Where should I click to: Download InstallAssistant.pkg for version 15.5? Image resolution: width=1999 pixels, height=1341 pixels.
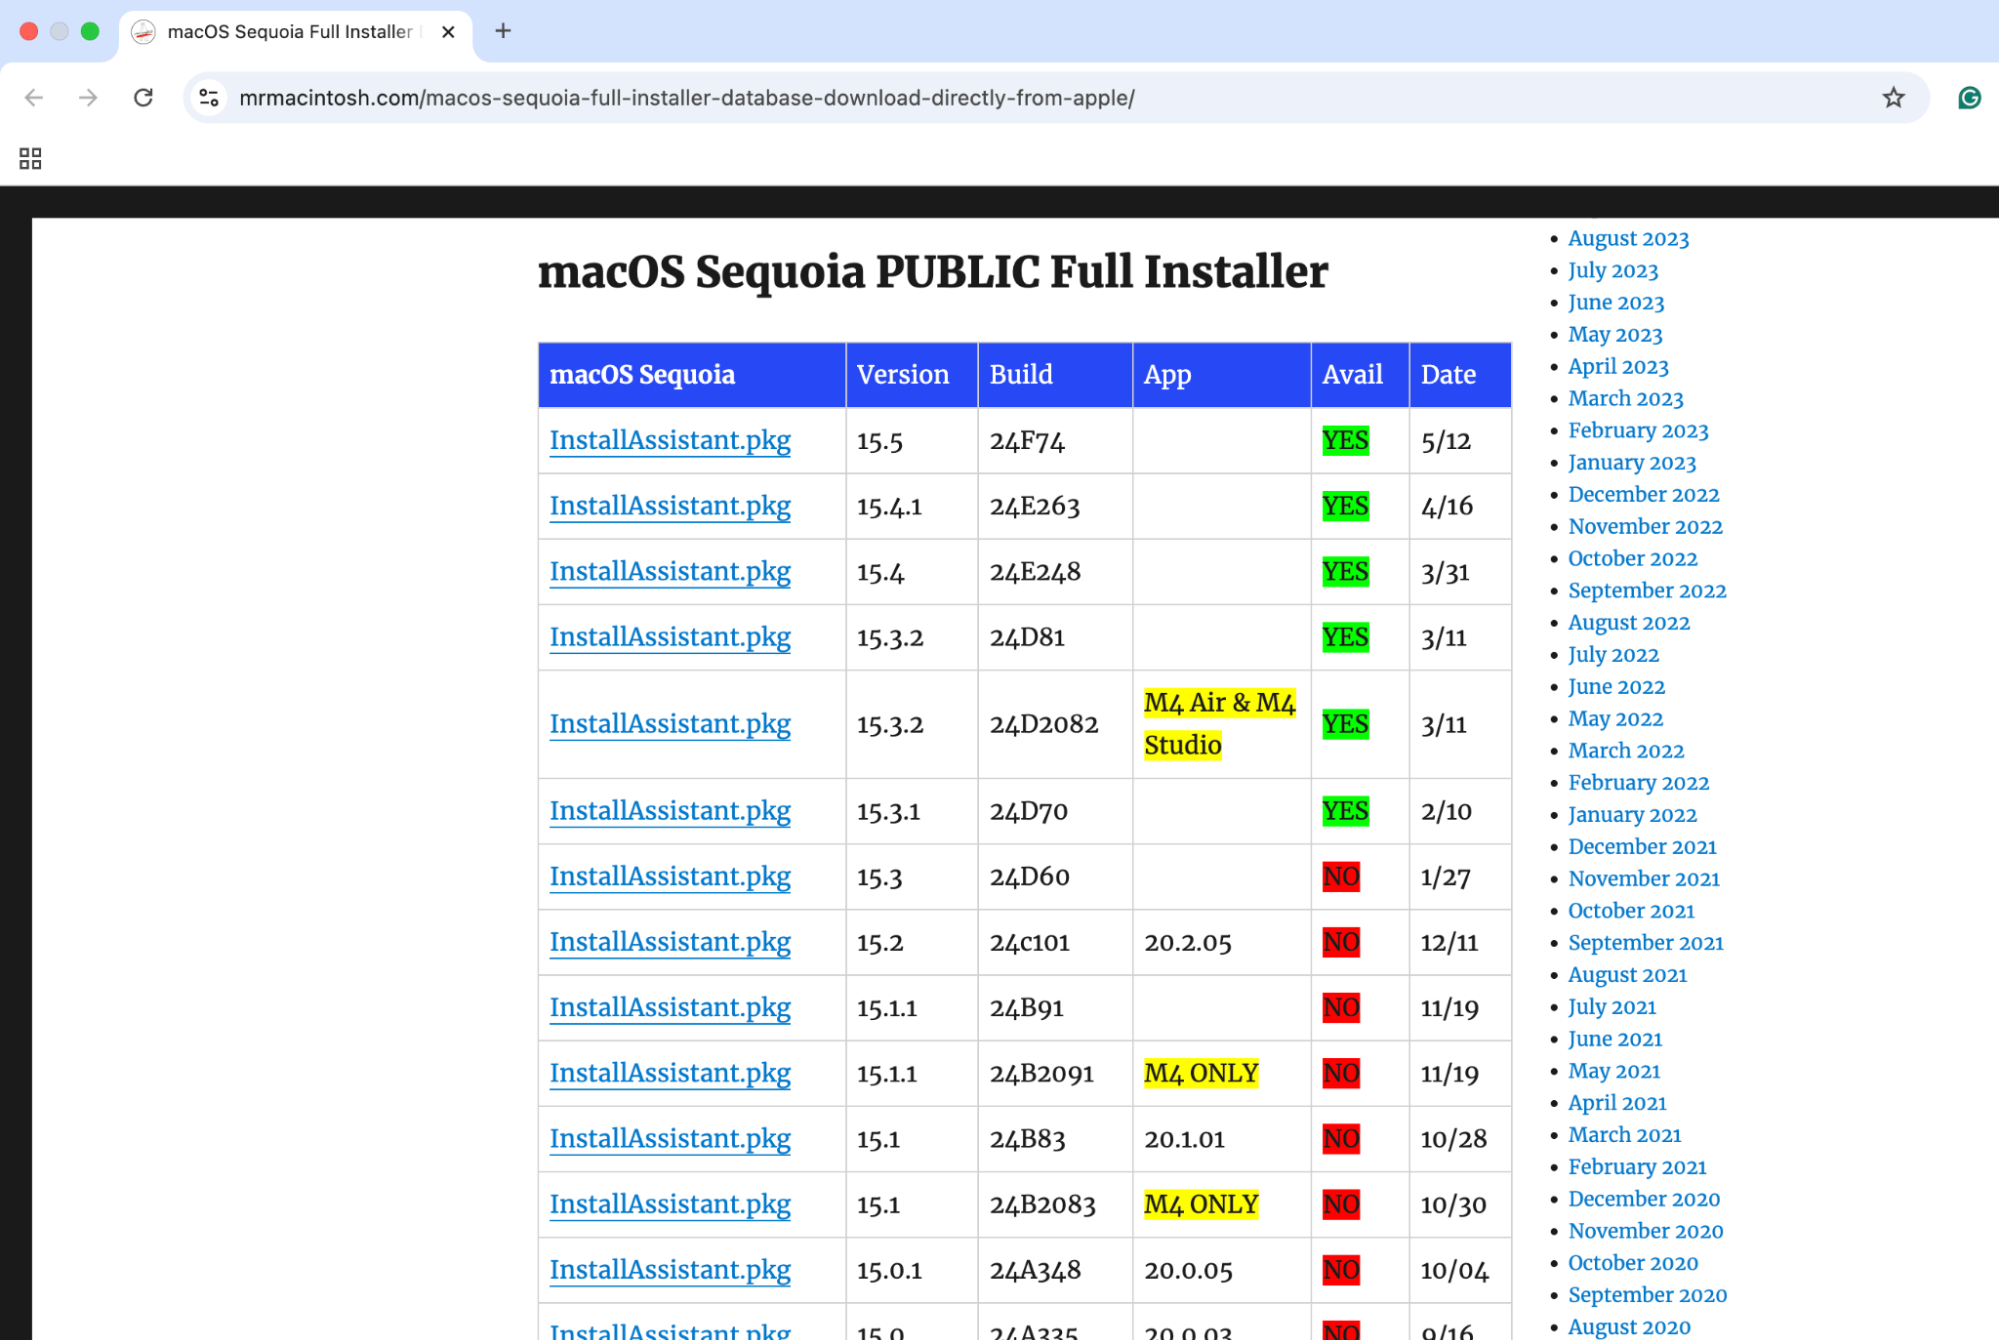coord(669,440)
